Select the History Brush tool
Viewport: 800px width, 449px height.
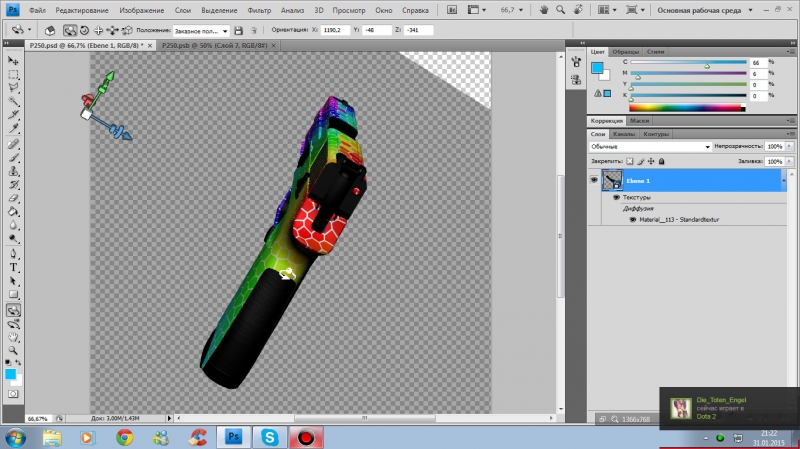(13, 185)
